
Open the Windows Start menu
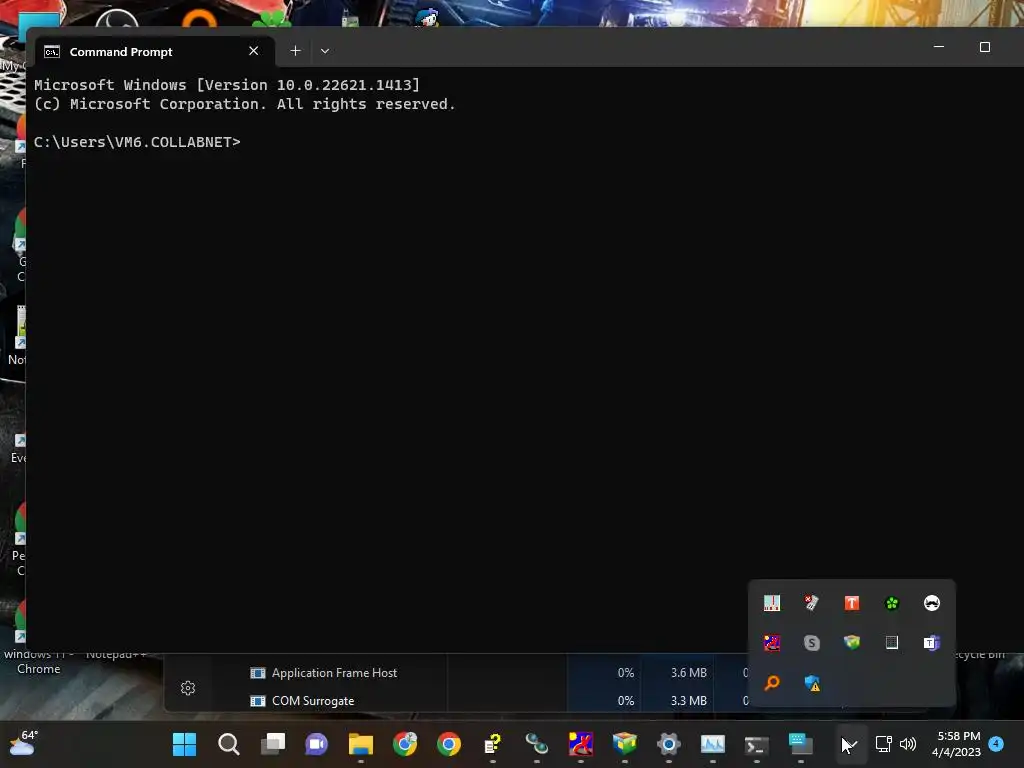(x=184, y=744)
